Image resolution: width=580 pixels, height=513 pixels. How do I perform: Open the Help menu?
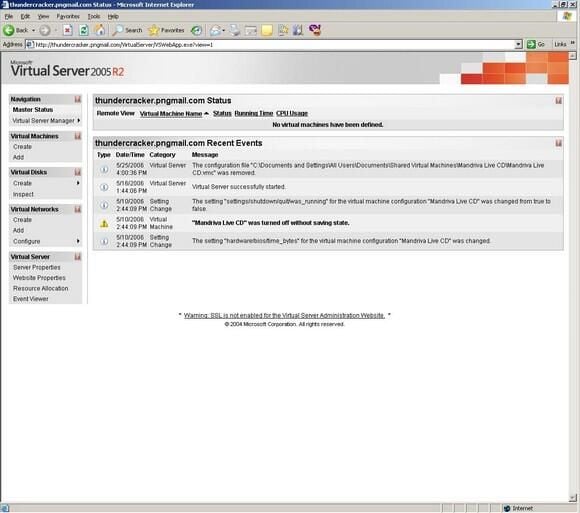[x=113, y=16]
